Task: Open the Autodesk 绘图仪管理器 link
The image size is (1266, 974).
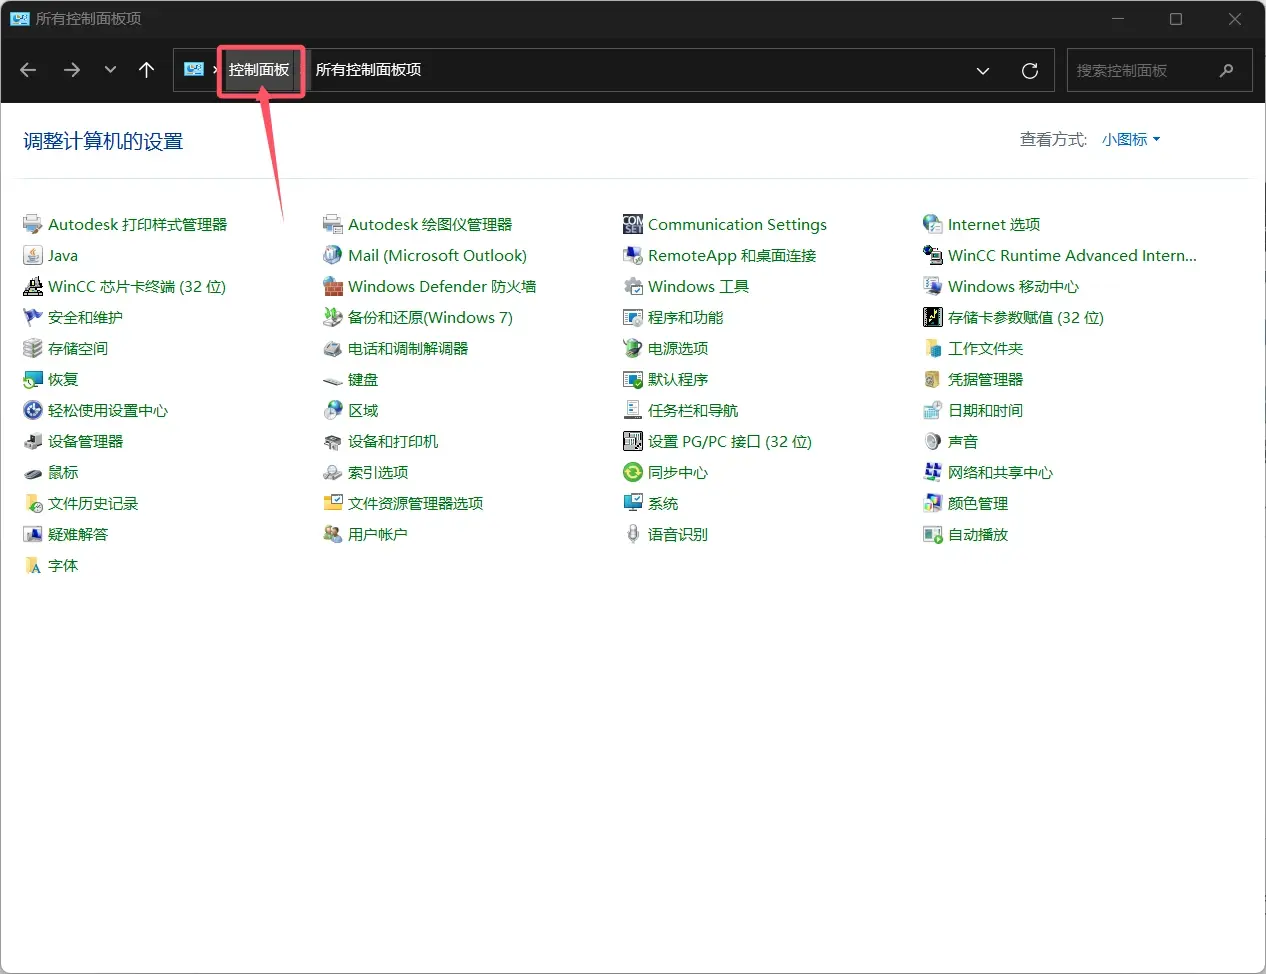Action: pyautogui.click(x=430, y=224)
